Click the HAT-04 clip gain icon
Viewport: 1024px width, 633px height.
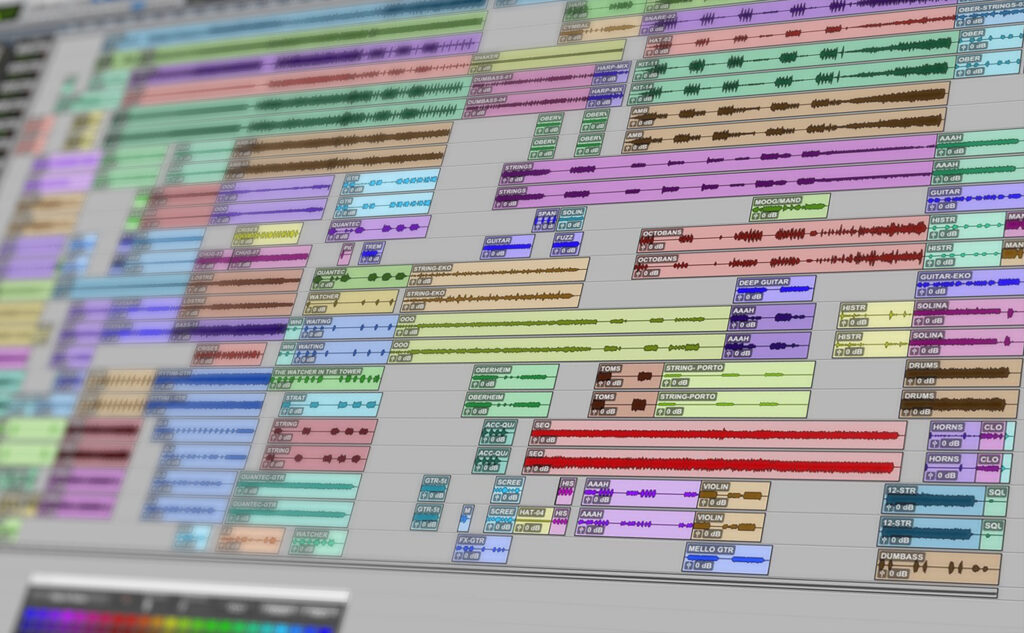[521, 526]
